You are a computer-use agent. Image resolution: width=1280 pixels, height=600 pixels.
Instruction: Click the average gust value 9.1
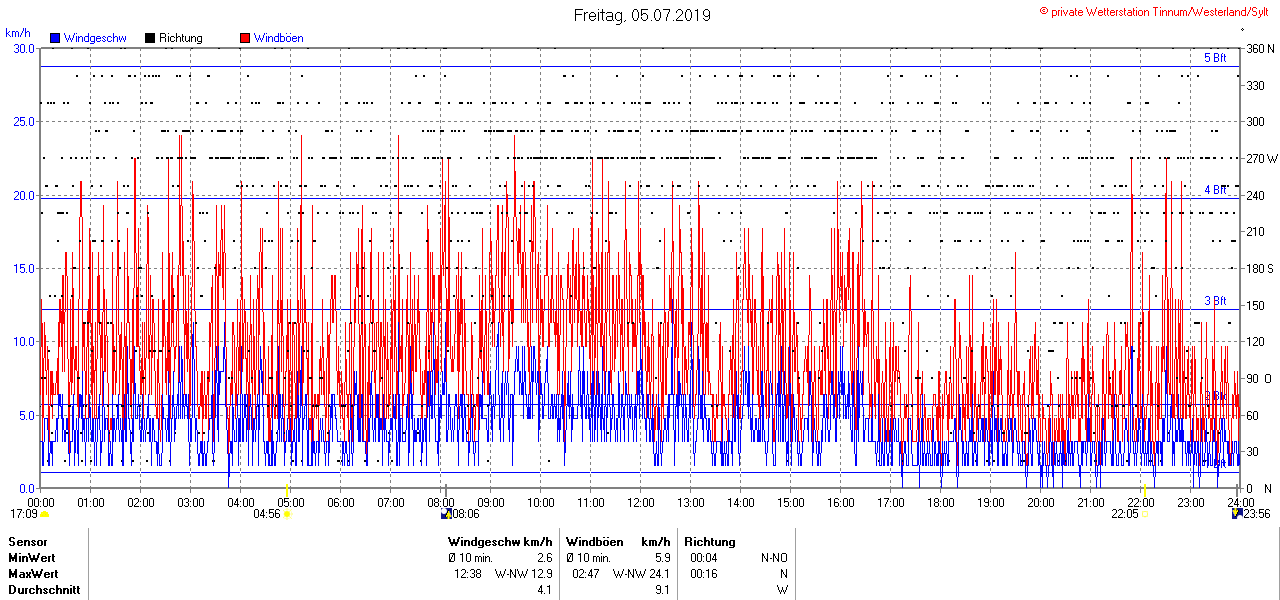click(662, 590)
